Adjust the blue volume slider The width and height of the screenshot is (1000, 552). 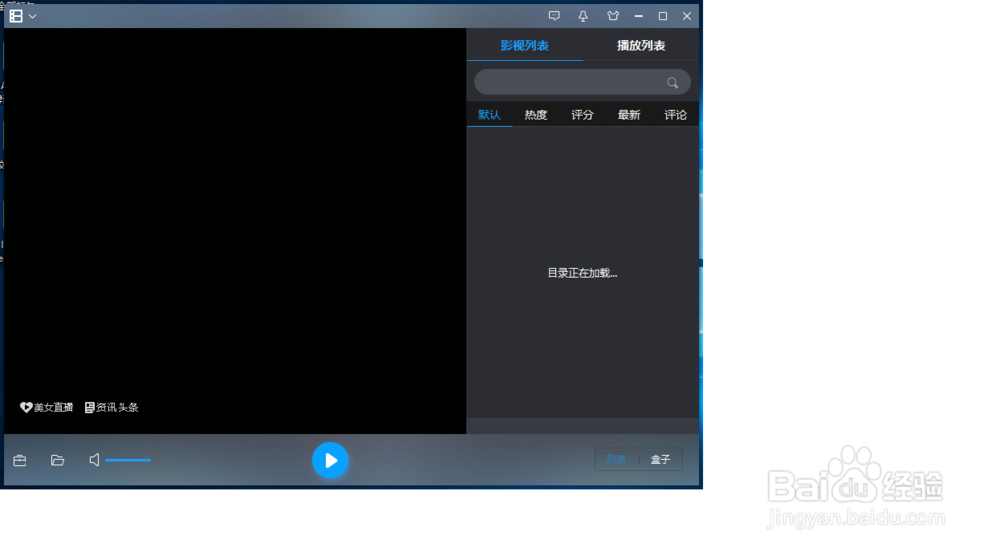(128, 460)
